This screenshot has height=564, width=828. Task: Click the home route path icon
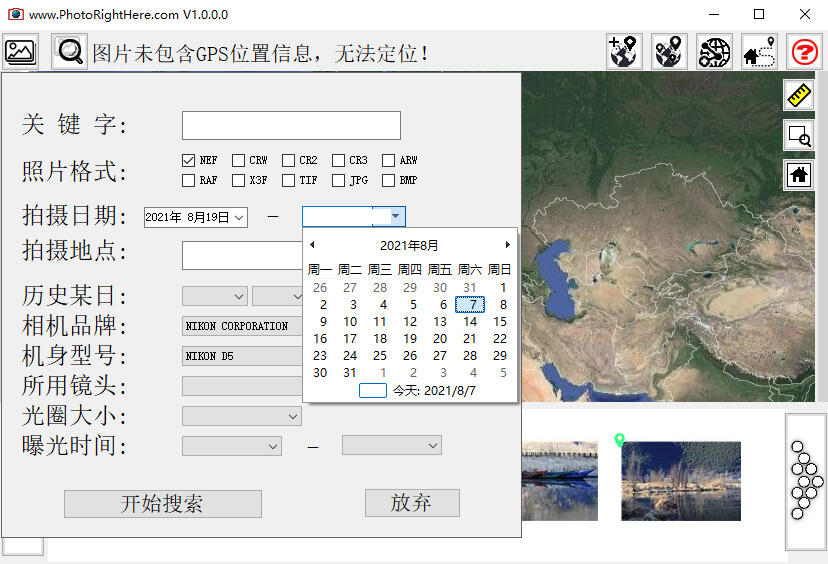click(759, 52)
